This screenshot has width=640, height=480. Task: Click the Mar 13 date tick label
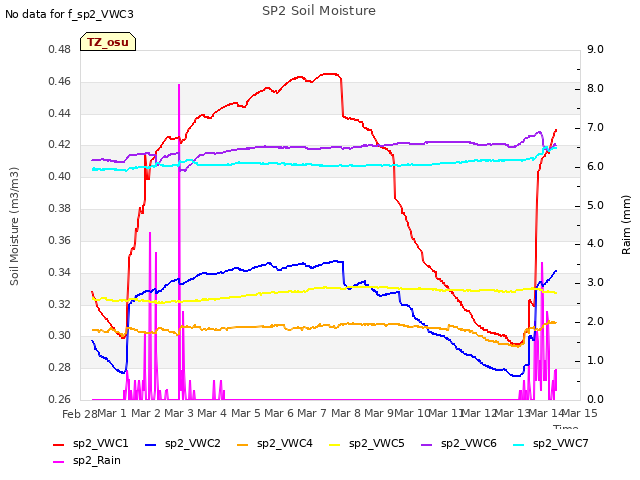513,413
